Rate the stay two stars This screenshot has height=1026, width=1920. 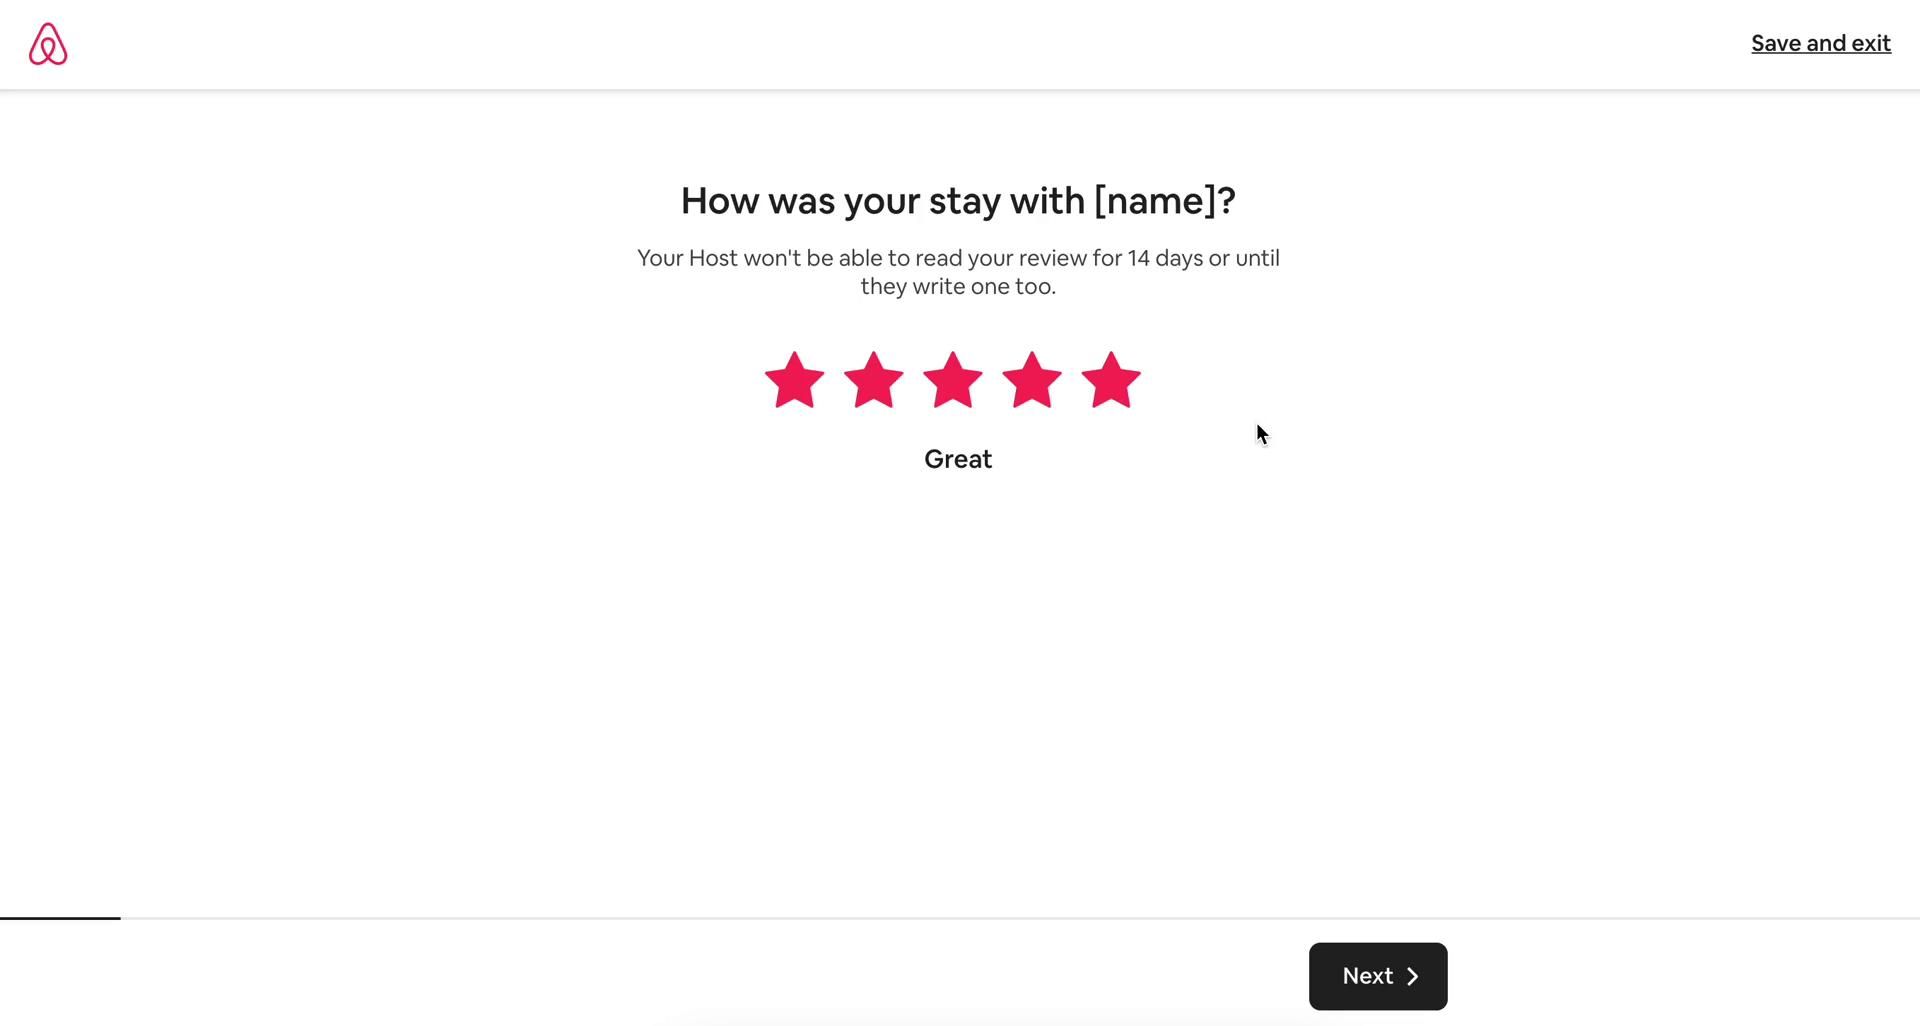[x=874, y=380]
